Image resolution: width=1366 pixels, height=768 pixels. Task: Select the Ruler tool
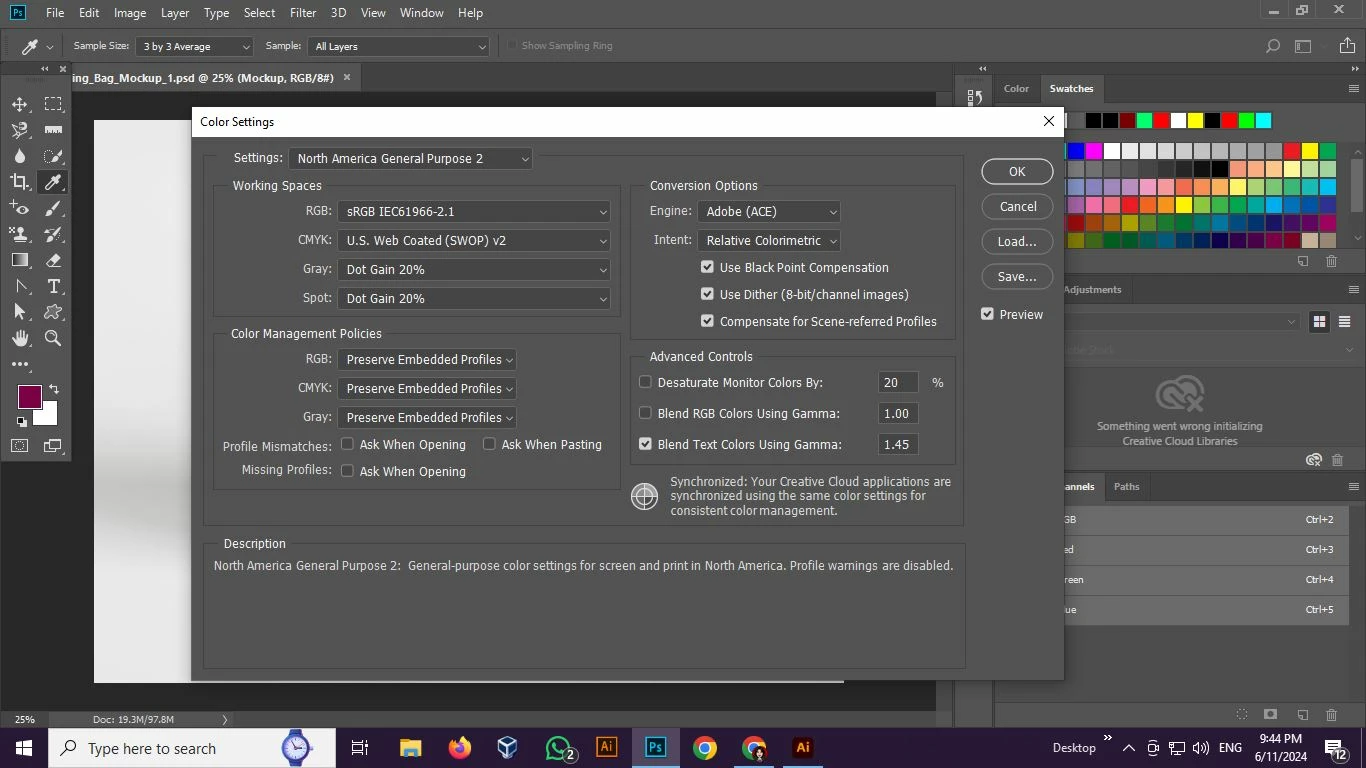53,130
